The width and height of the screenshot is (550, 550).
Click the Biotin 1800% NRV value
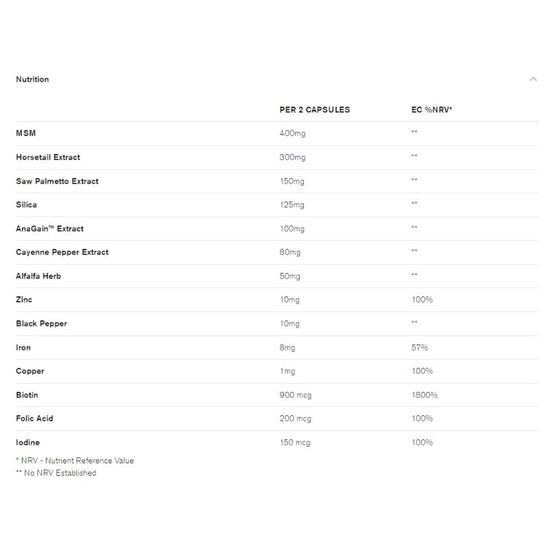click(424, 395)
